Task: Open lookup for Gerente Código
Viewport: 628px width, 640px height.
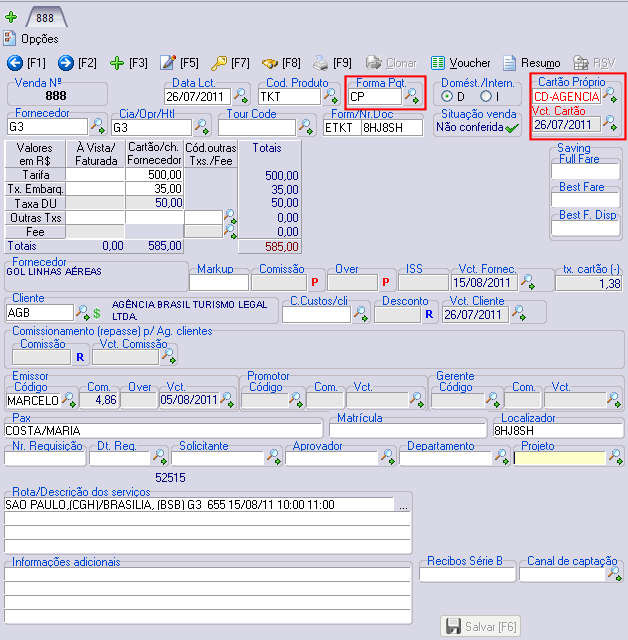Action: coord(493,400)
